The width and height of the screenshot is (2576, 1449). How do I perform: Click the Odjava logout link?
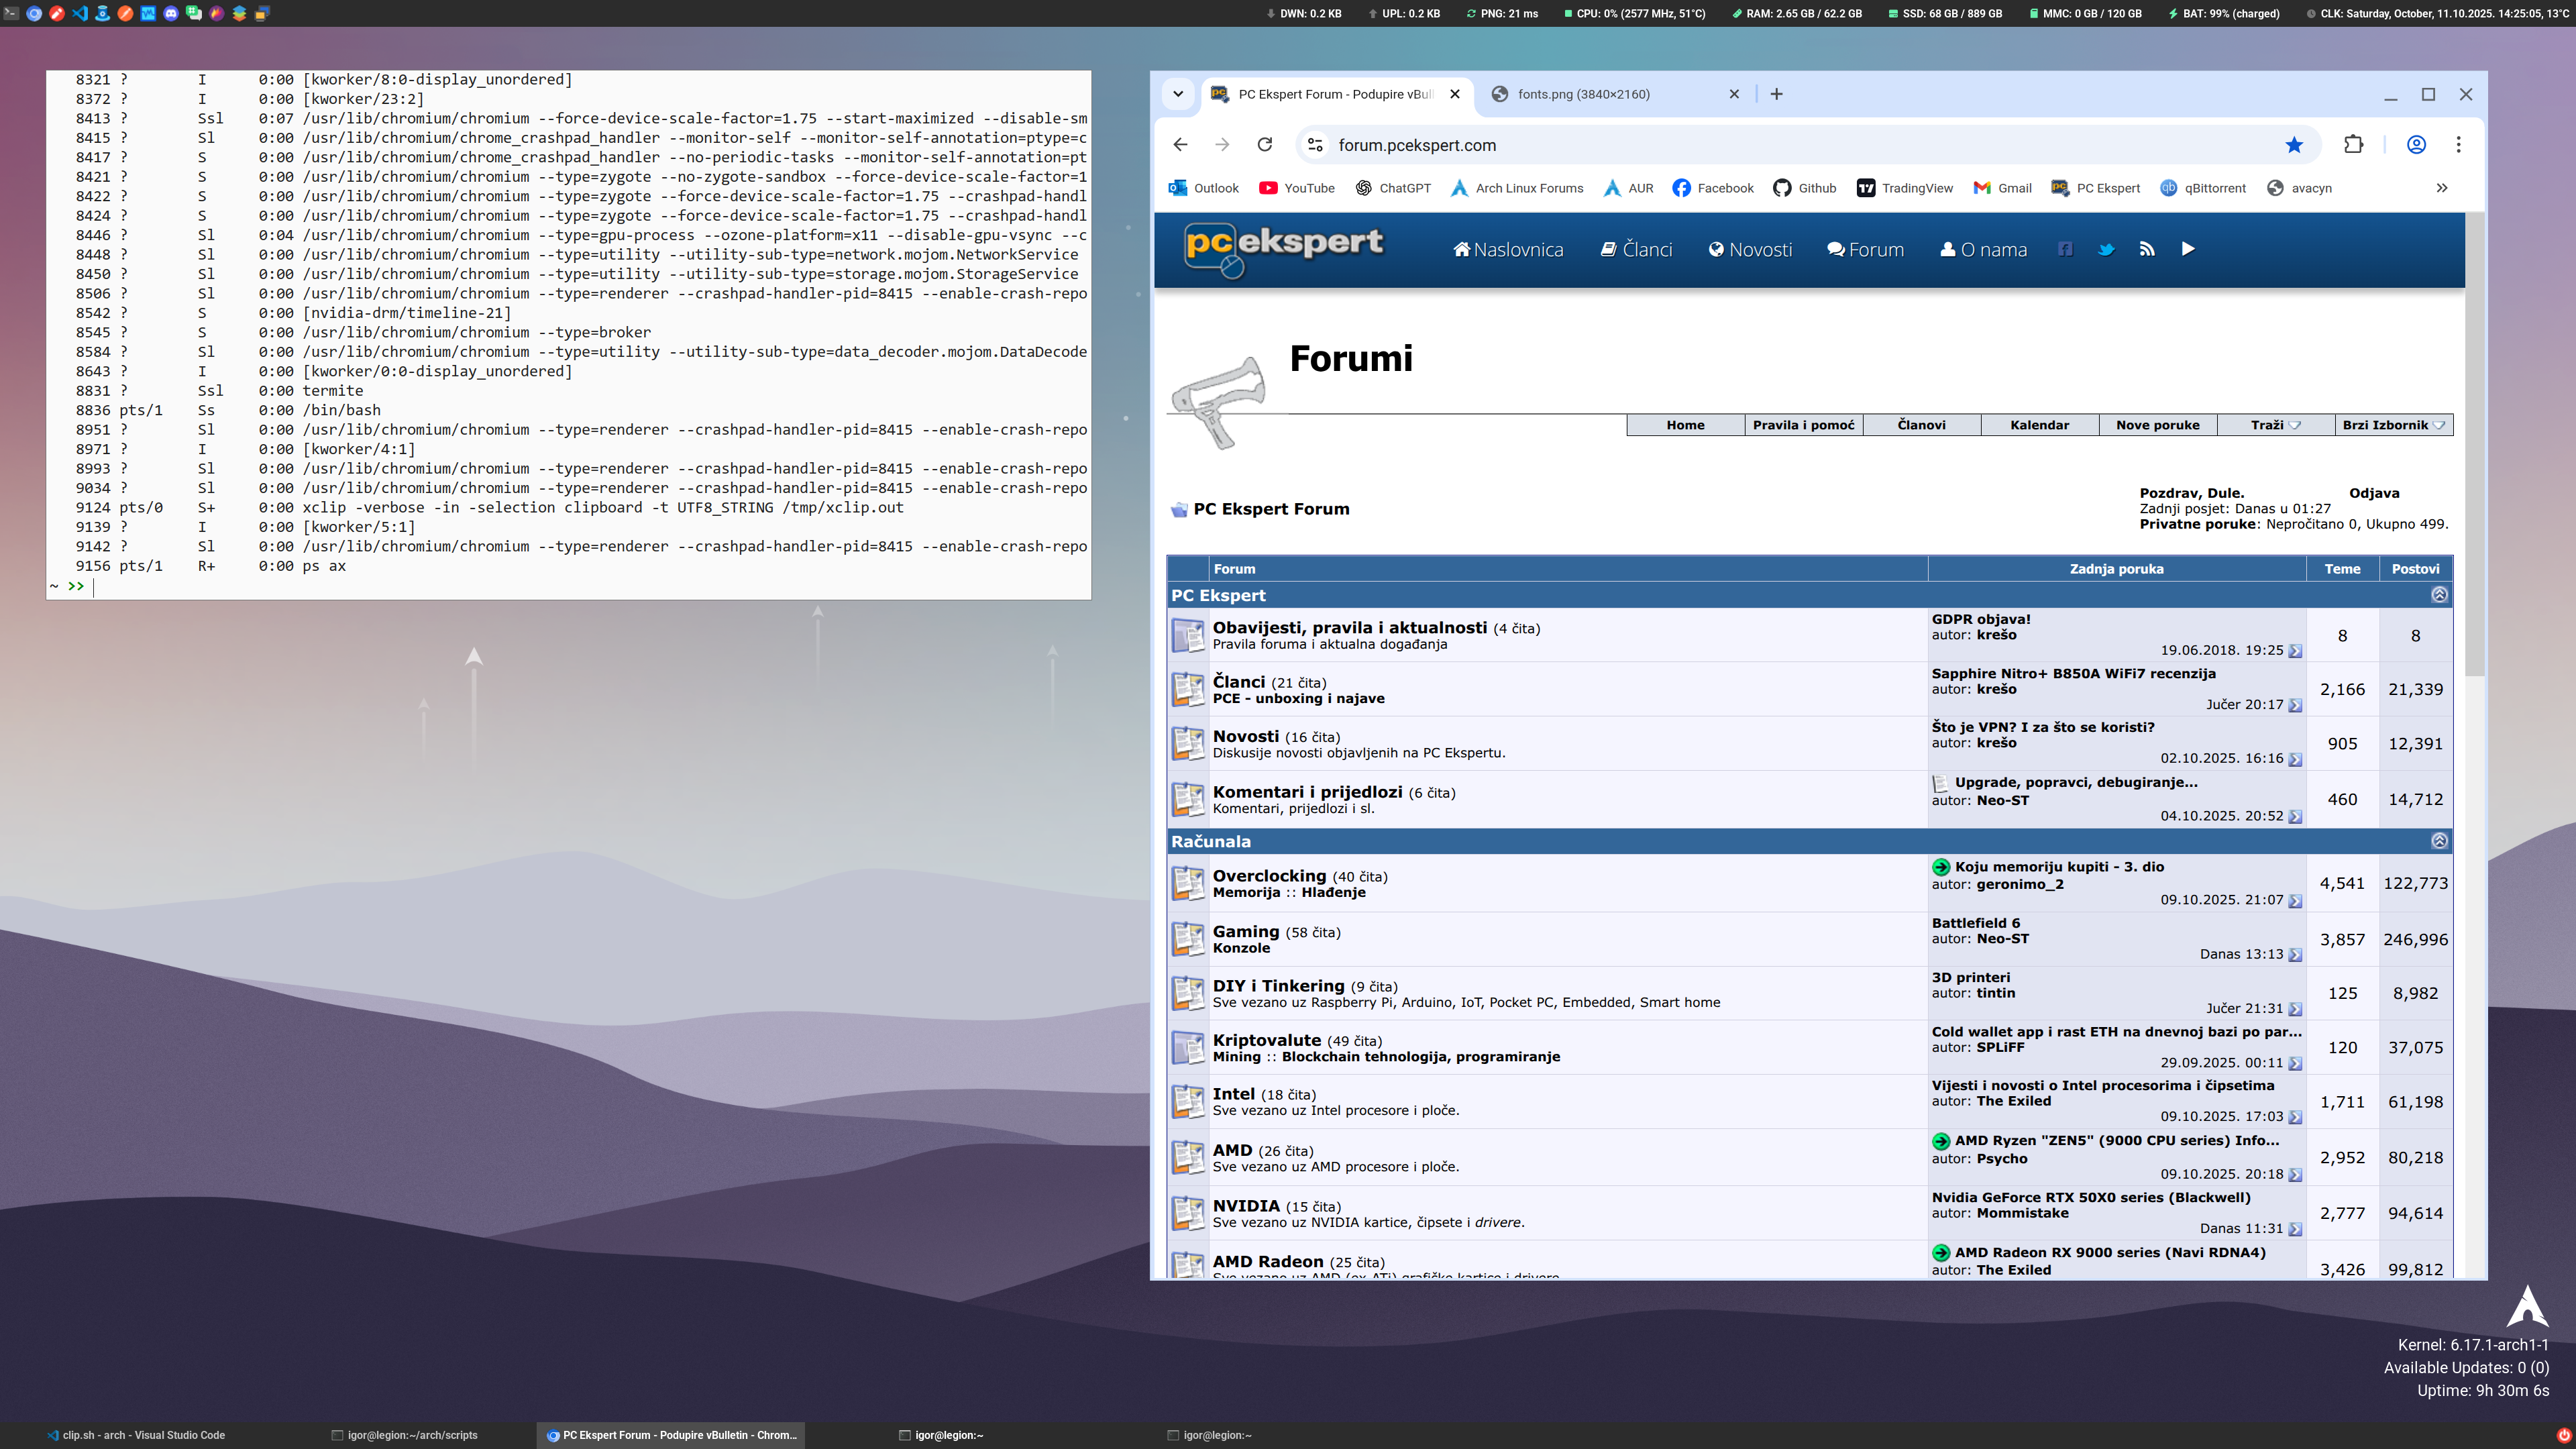[x=2374, y=493]
